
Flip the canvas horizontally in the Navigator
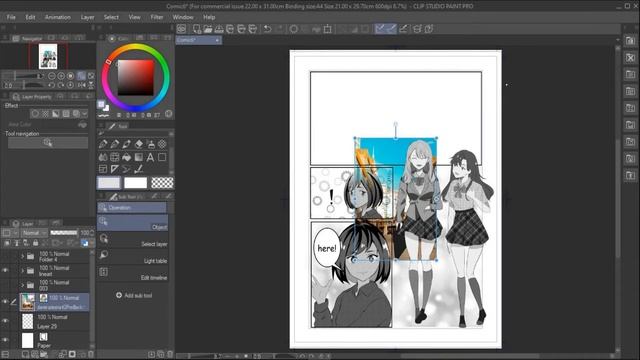pos(82,85)
